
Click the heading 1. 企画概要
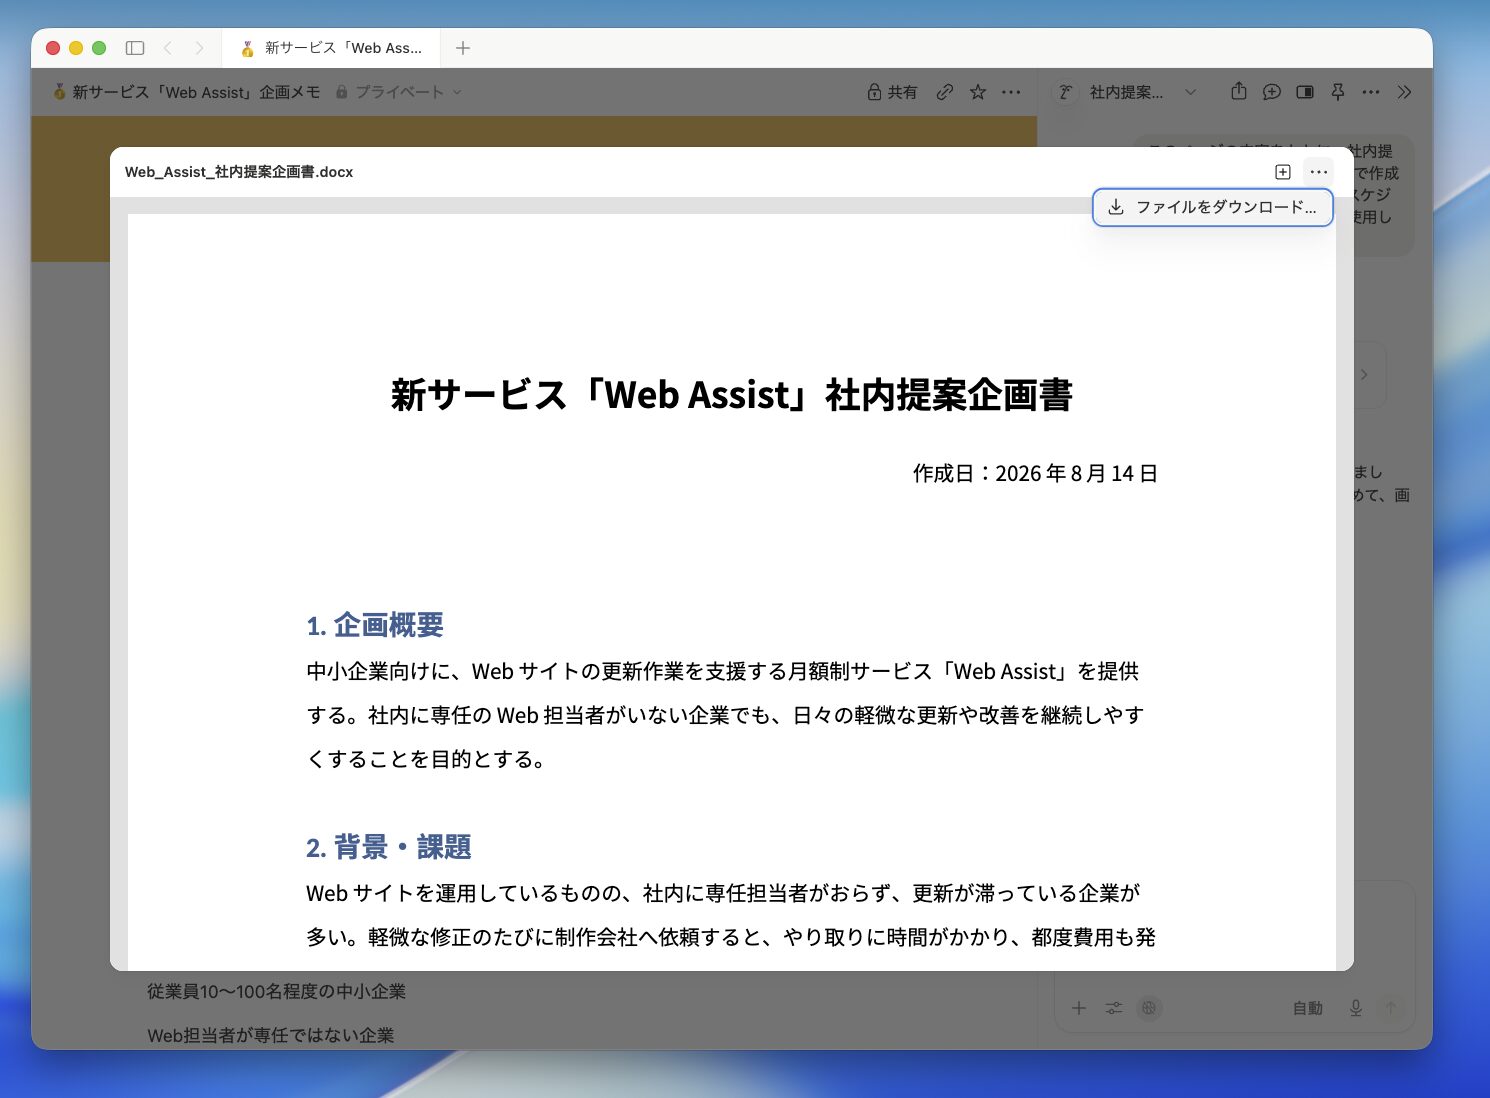375,625
